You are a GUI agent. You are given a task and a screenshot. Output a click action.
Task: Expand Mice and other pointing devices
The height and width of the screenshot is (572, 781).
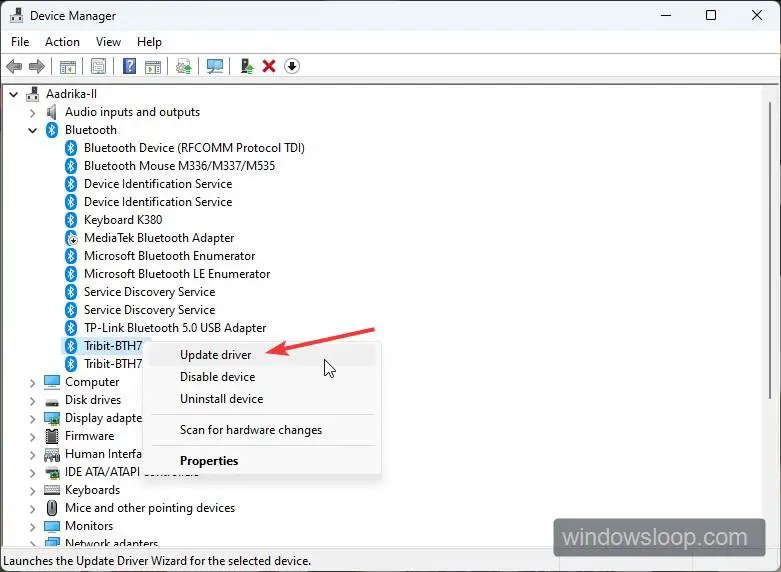[x=32, y=509]
